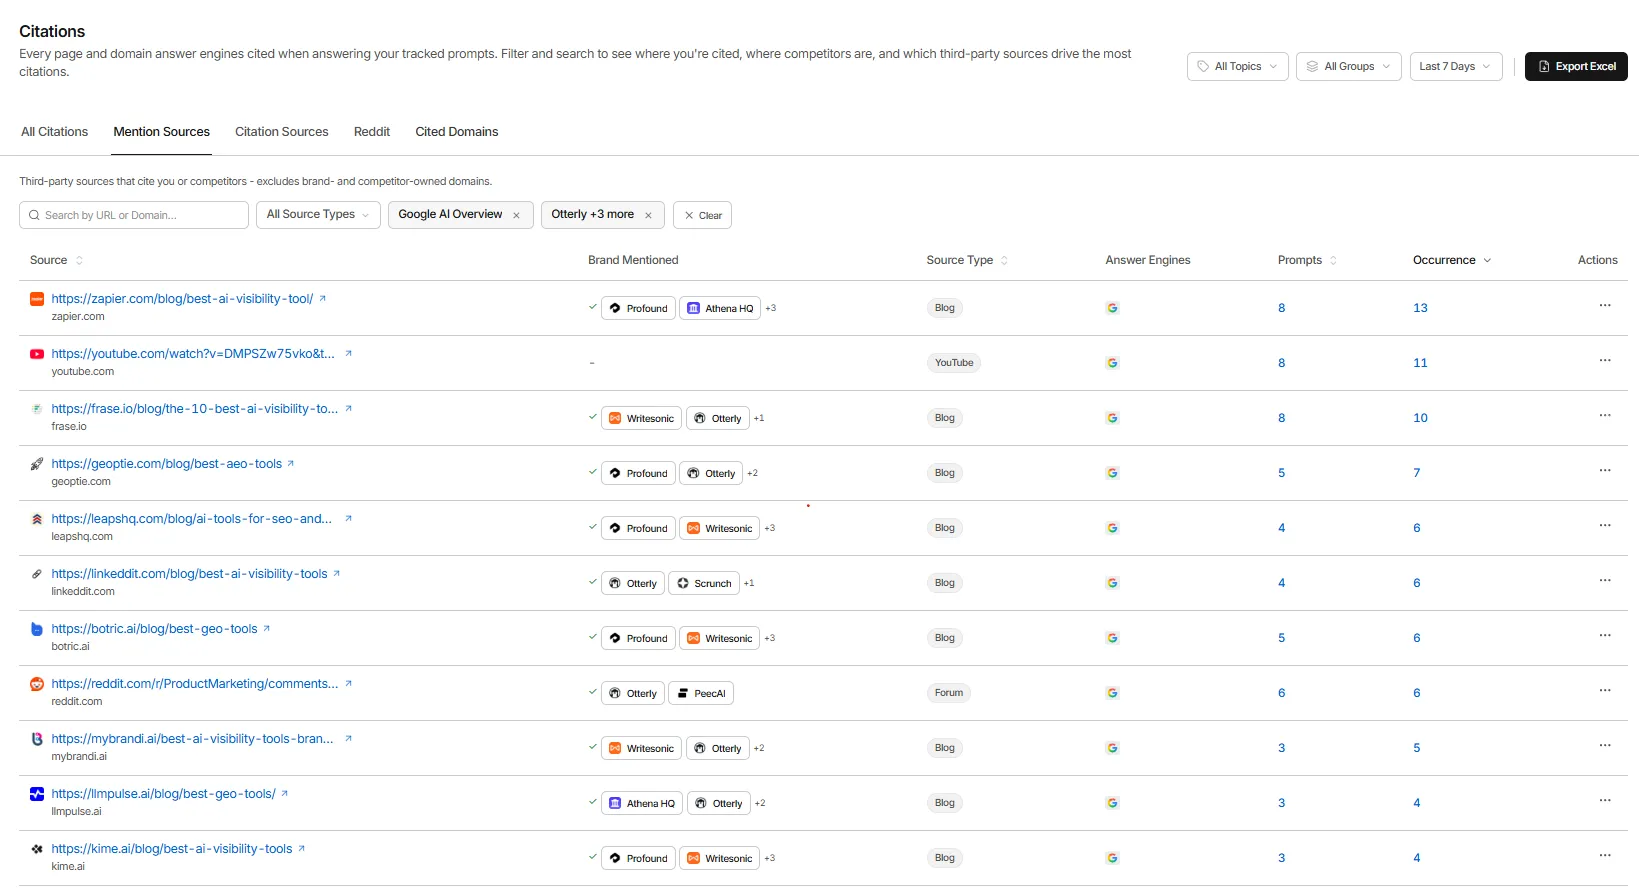Open actions menu for geoptie.com row
Viewport: 1639px width, 894px height.
(x=1605, y=471)
